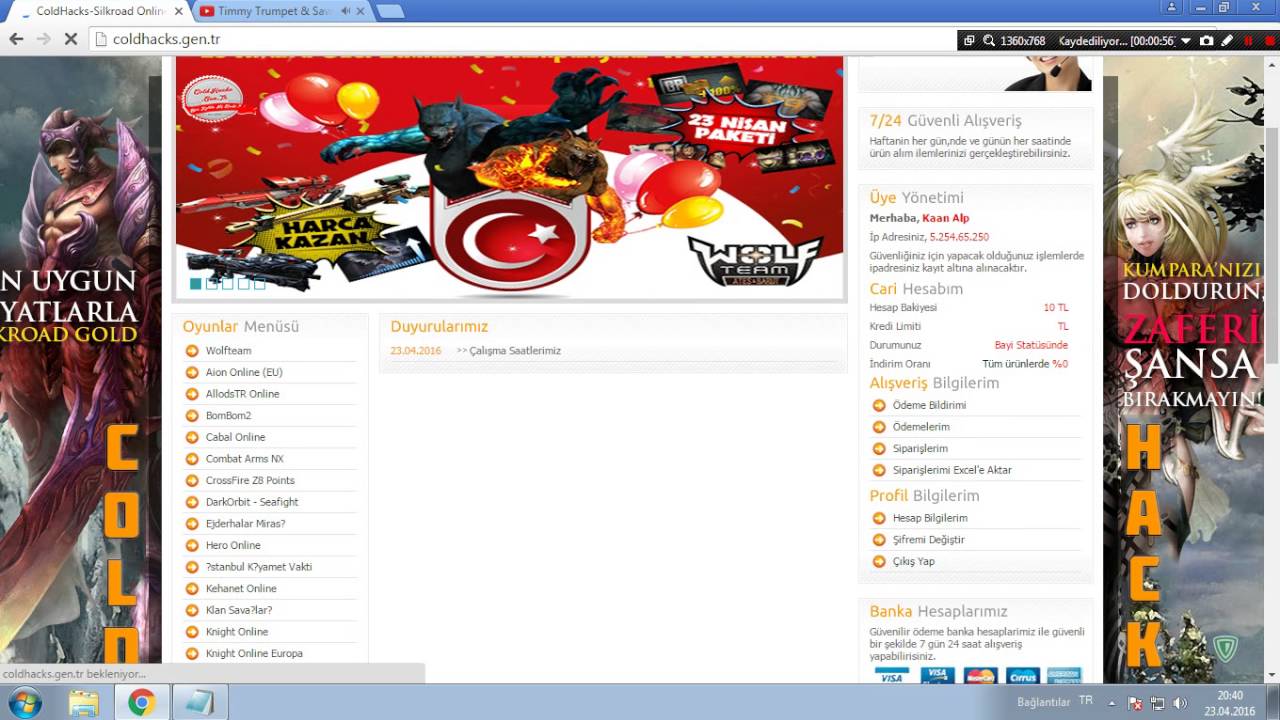Click the Chrome icon on the taskbar
This screenshot has width=1280, height=720.
141,703
